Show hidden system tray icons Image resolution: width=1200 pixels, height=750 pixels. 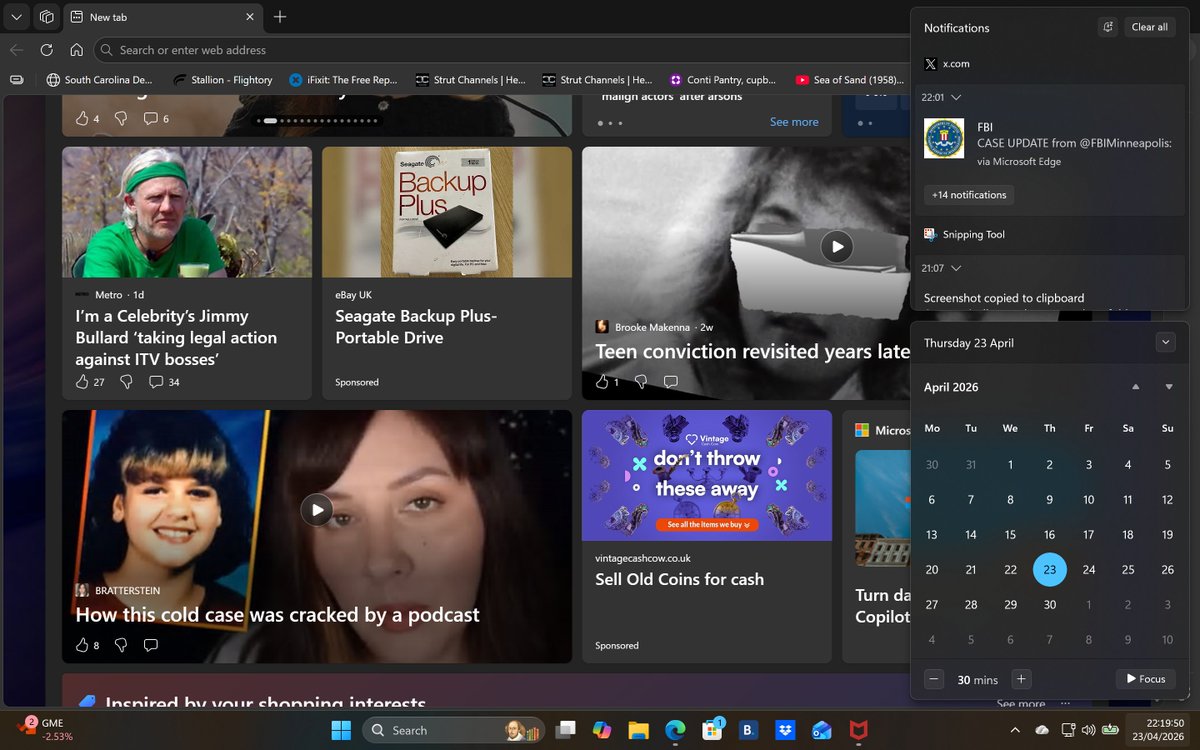(1015, 730)
